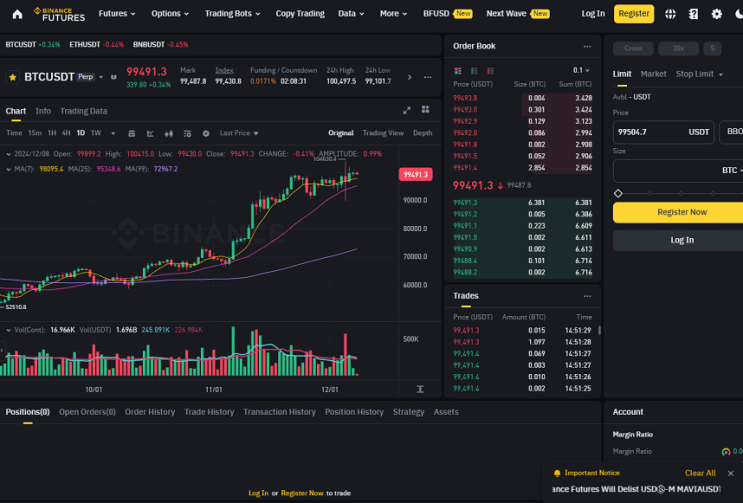The width and height of the screenshot is (743, 503).
Task: Switch chart to Original view
Action: coord(341,133)
